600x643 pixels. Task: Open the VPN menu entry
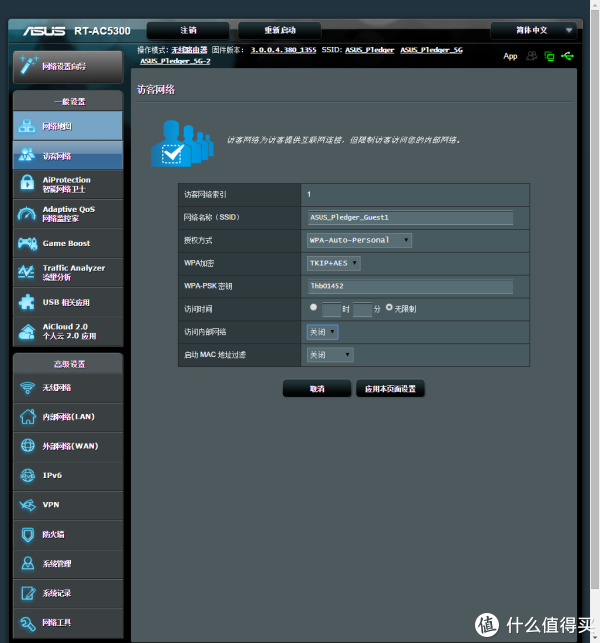coord(68,505)
